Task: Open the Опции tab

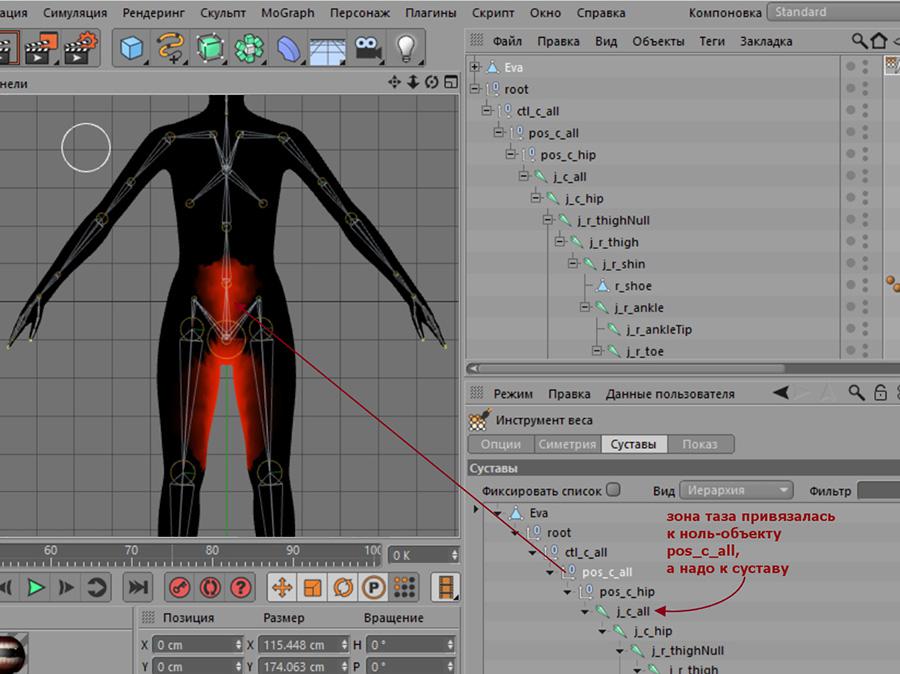Action: click(500, 444)
